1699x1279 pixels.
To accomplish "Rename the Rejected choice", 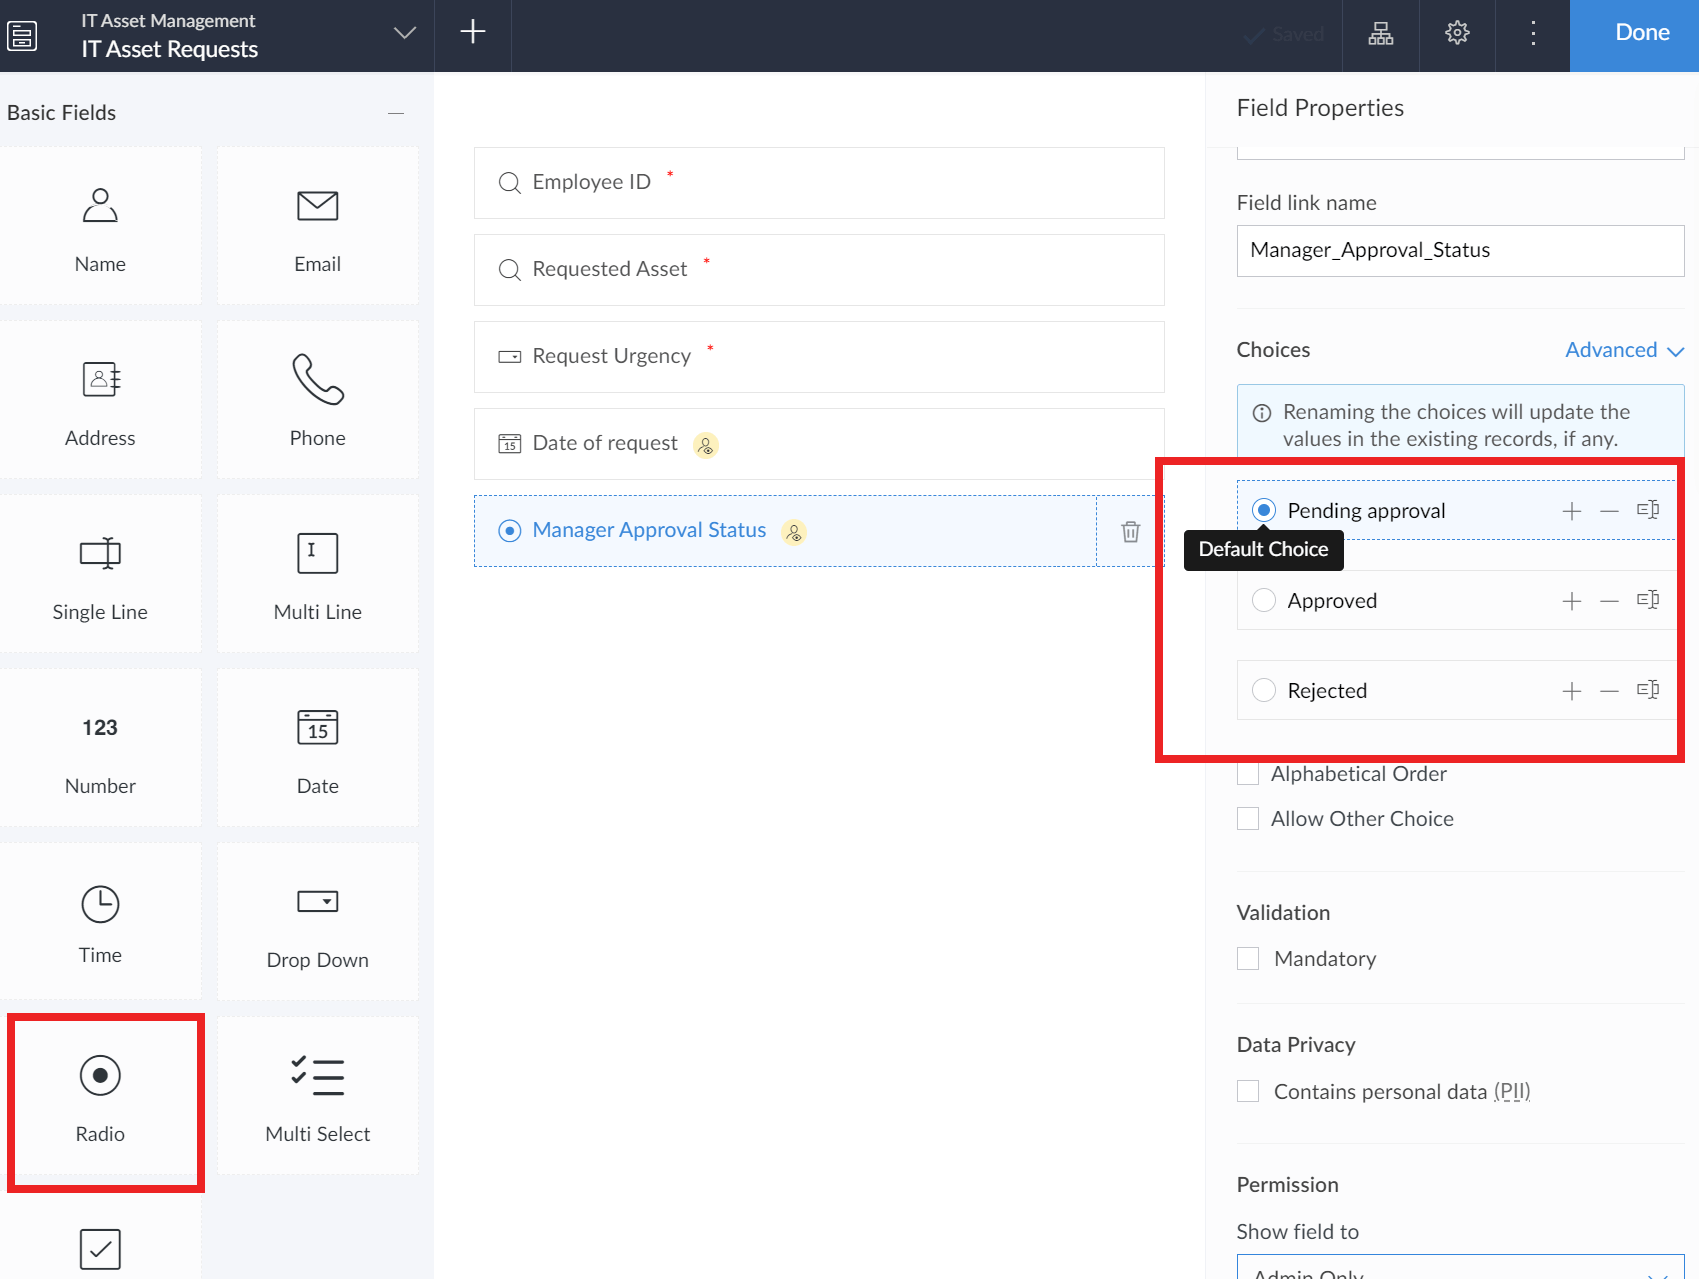I will click(x=1648, y=689).
